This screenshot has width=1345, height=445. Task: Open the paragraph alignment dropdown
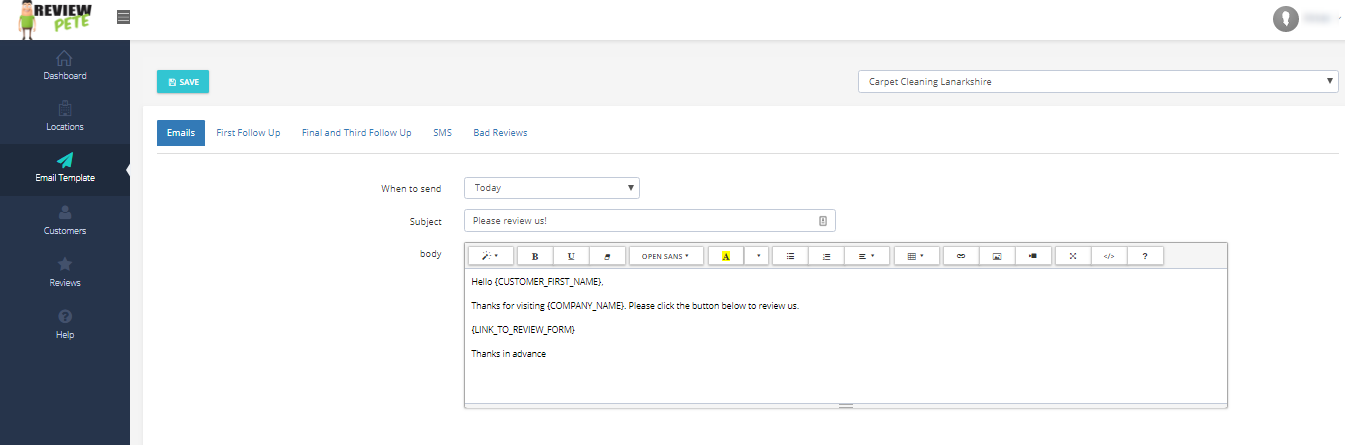tap(866, 256)
